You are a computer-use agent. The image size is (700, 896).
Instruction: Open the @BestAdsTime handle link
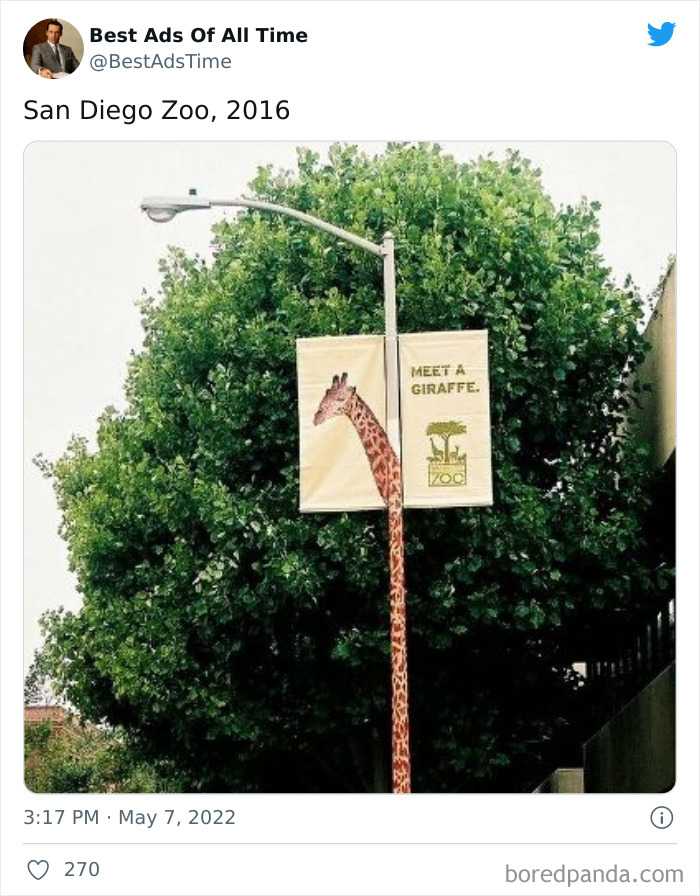(161, 61)
